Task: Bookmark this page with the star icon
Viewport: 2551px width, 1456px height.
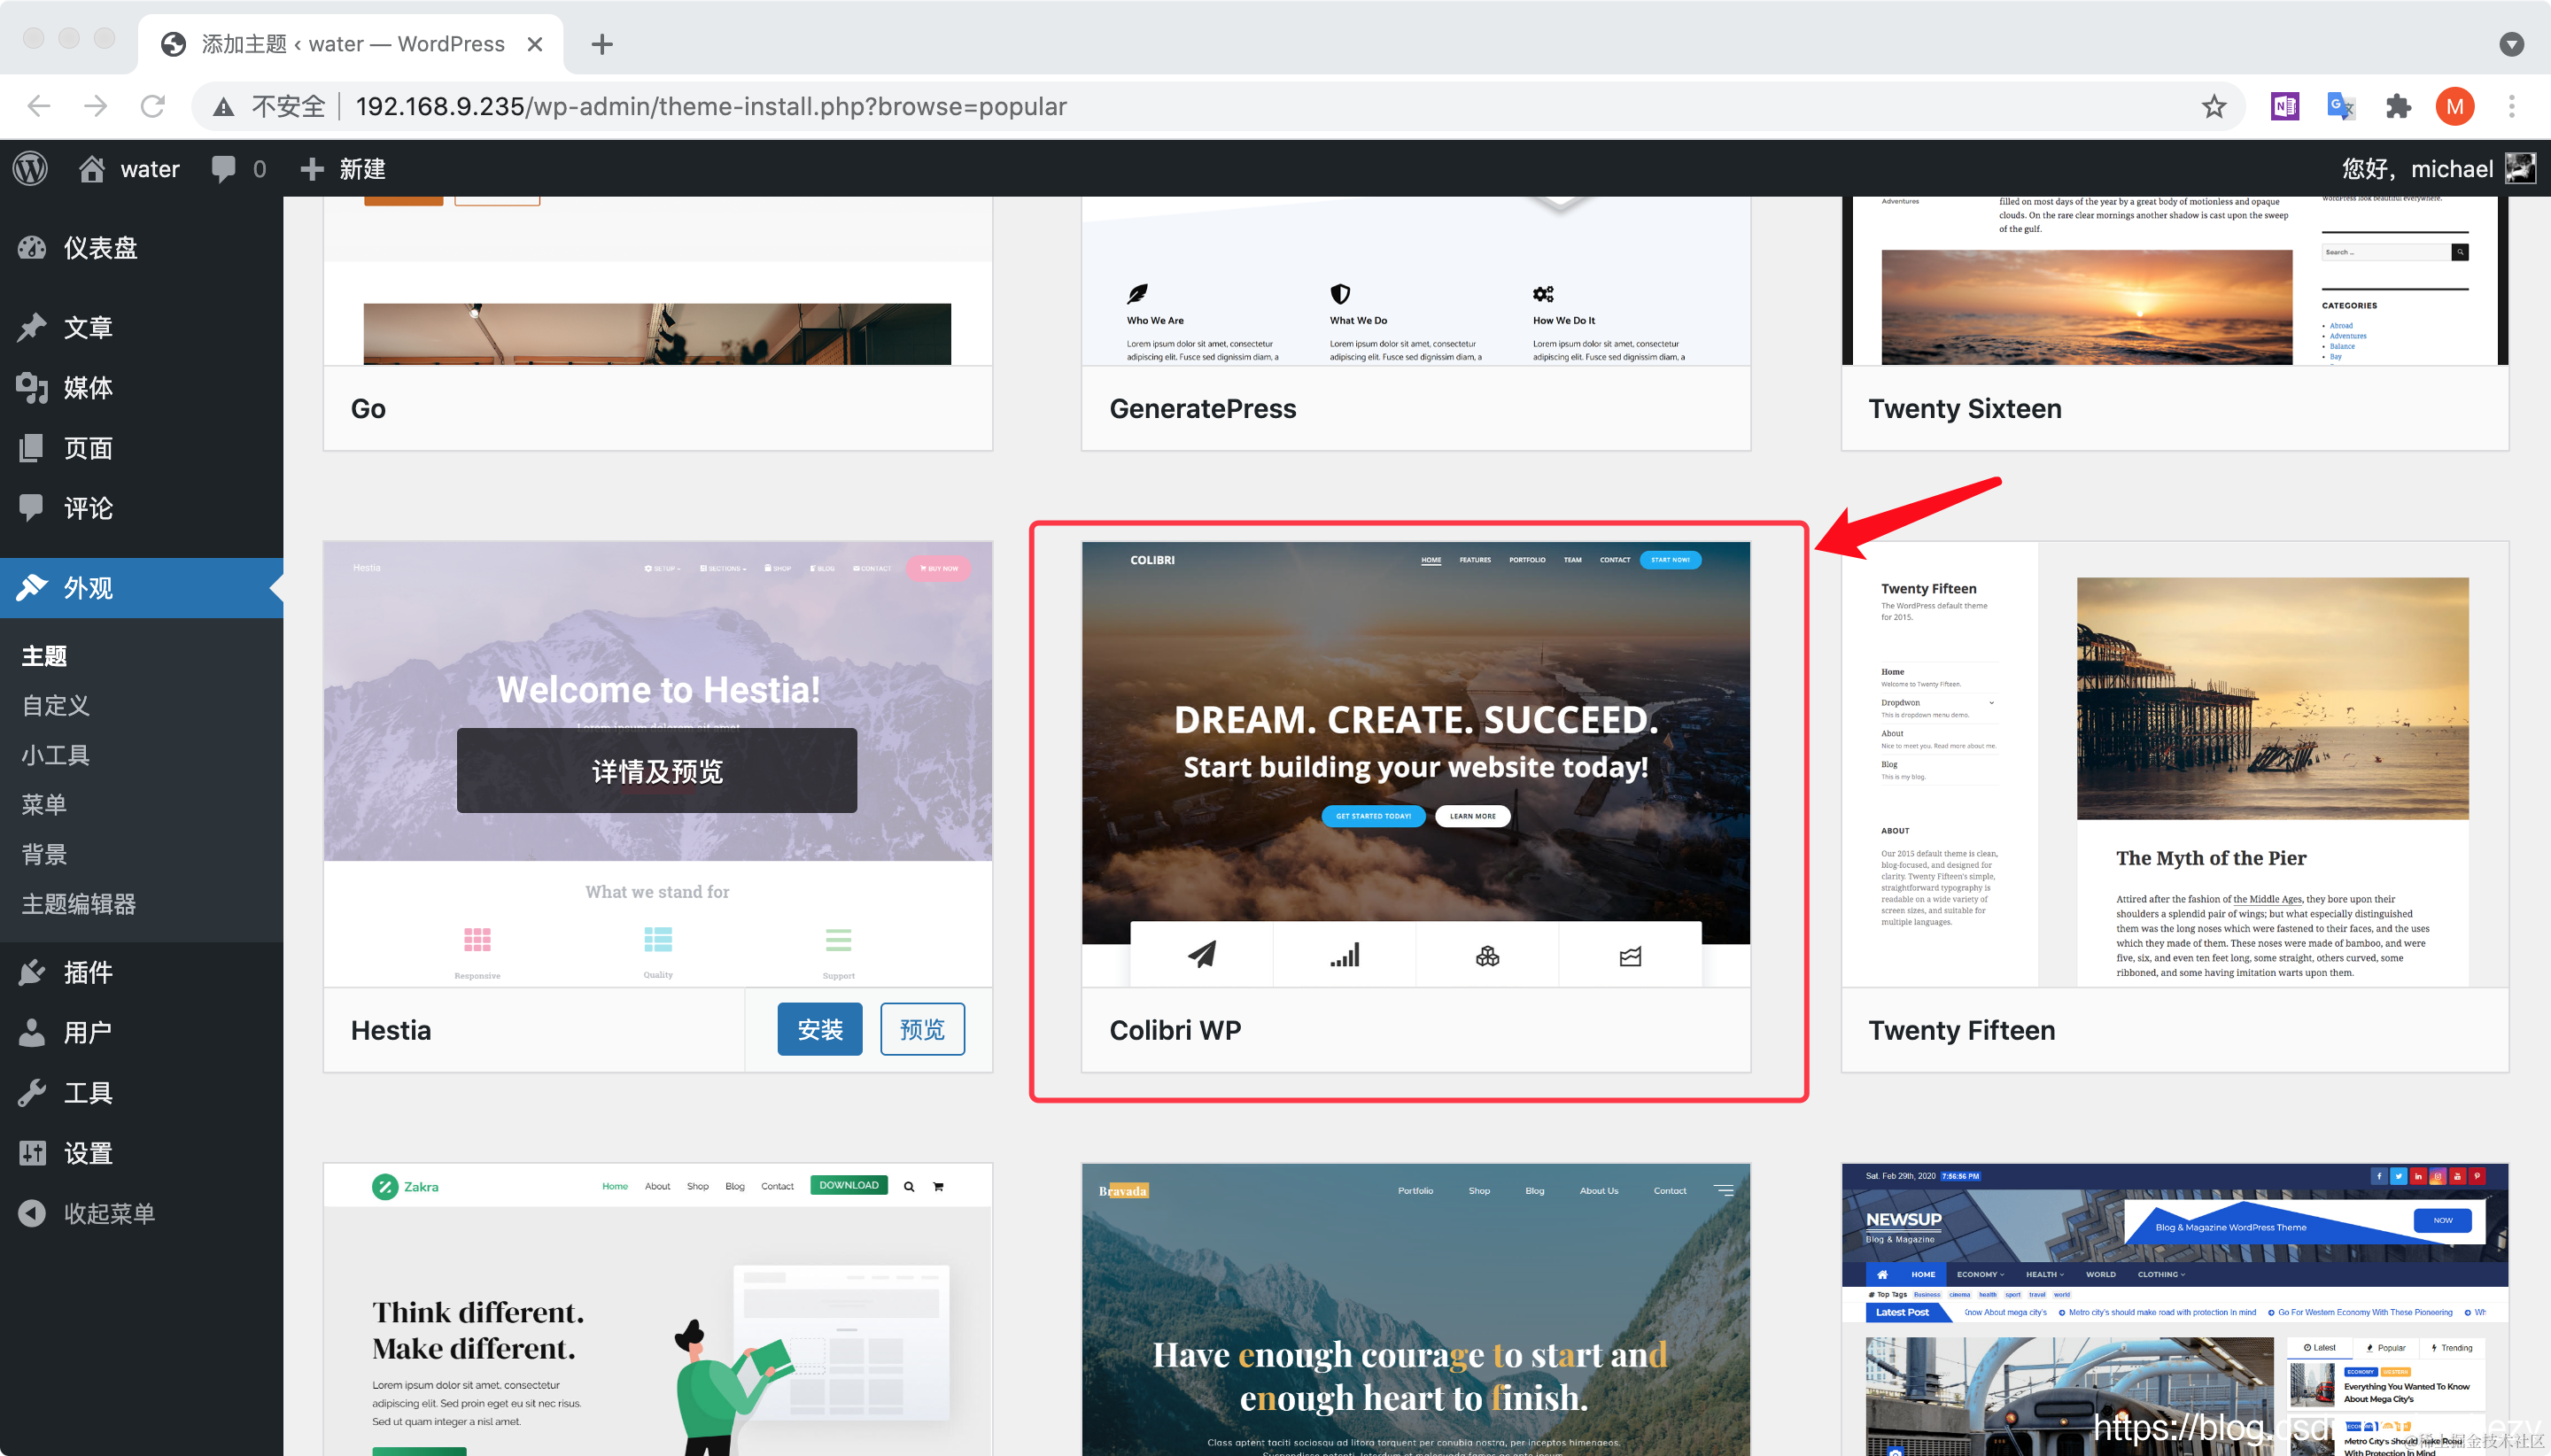Action: tap(2214, 106)
